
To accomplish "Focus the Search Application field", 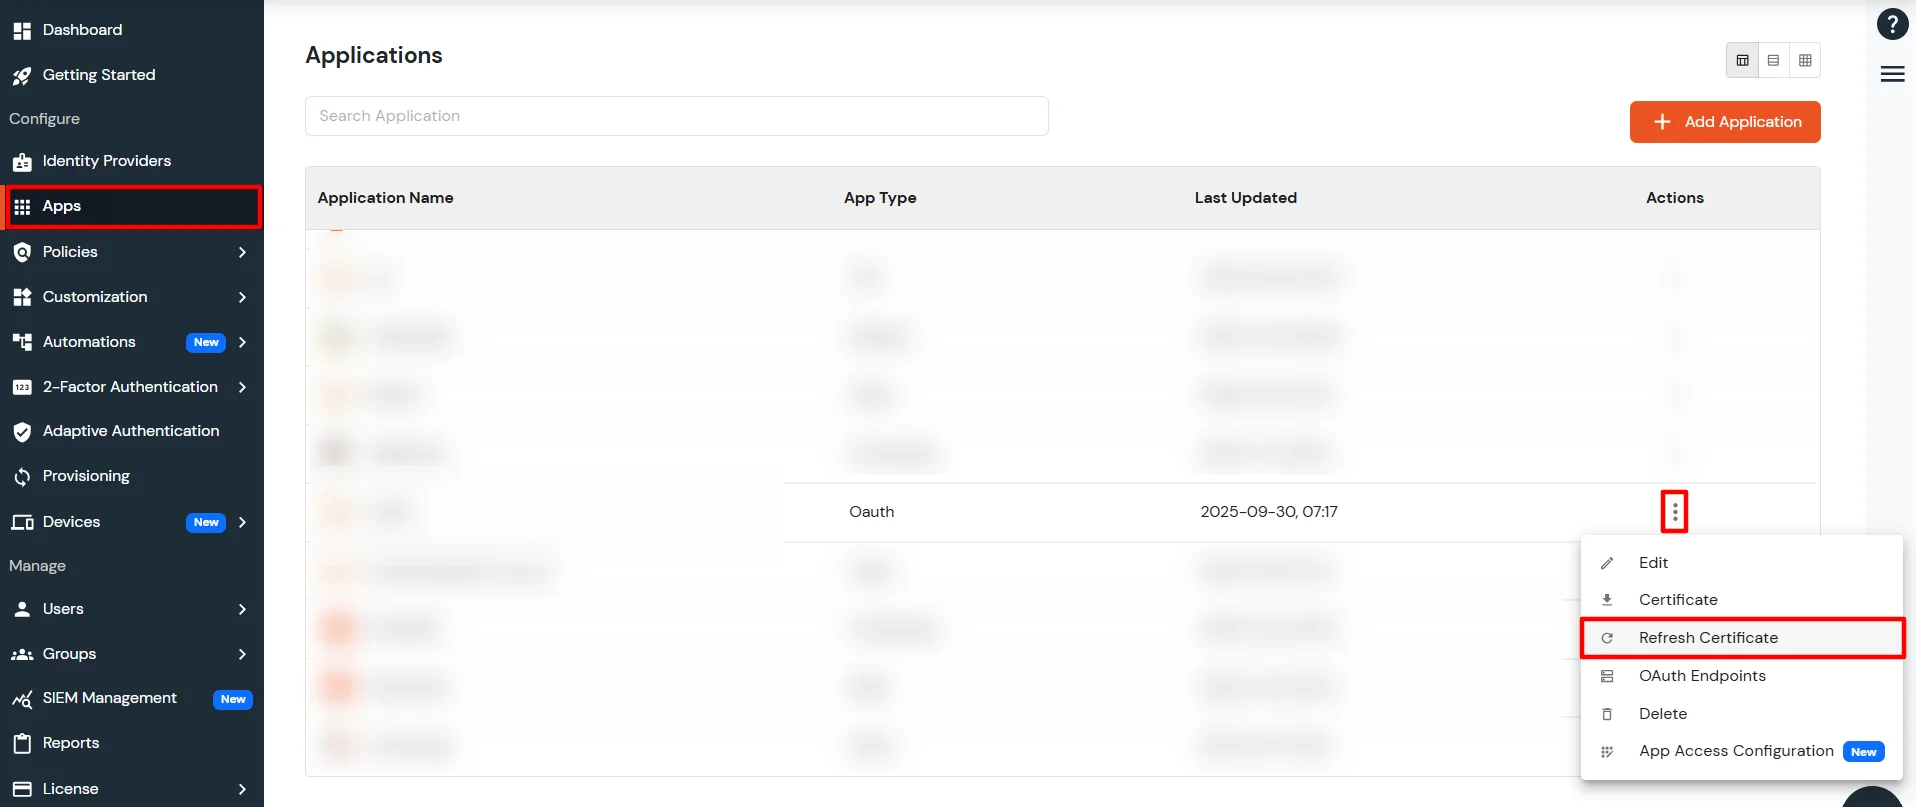I will (677, 116).
